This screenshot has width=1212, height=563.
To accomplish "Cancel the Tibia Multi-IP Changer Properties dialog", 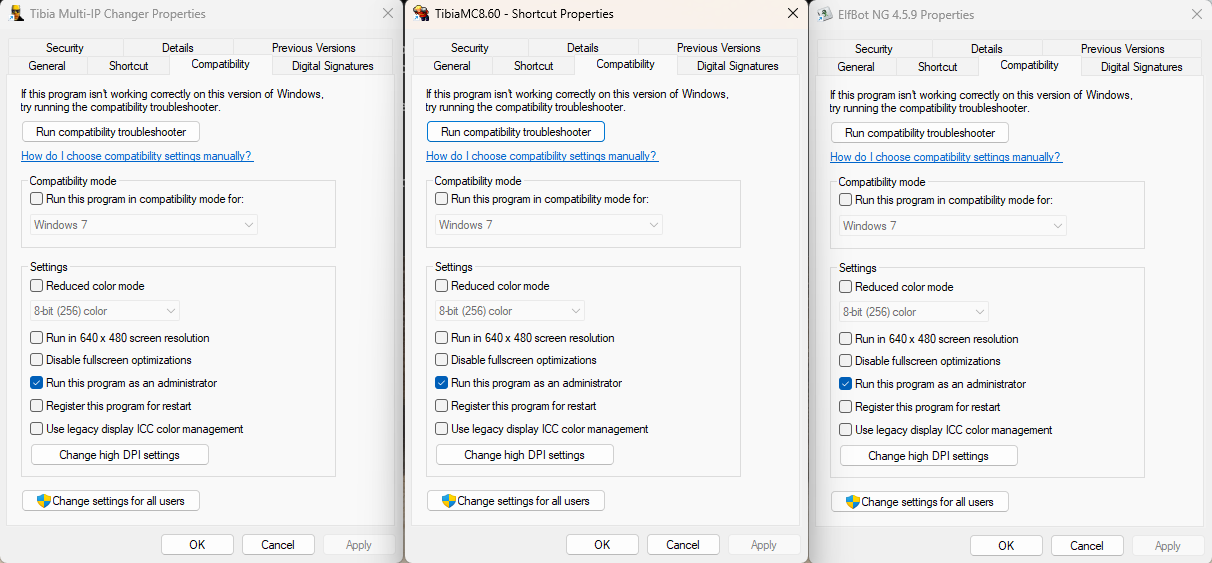I will click(x=278, y=545).
